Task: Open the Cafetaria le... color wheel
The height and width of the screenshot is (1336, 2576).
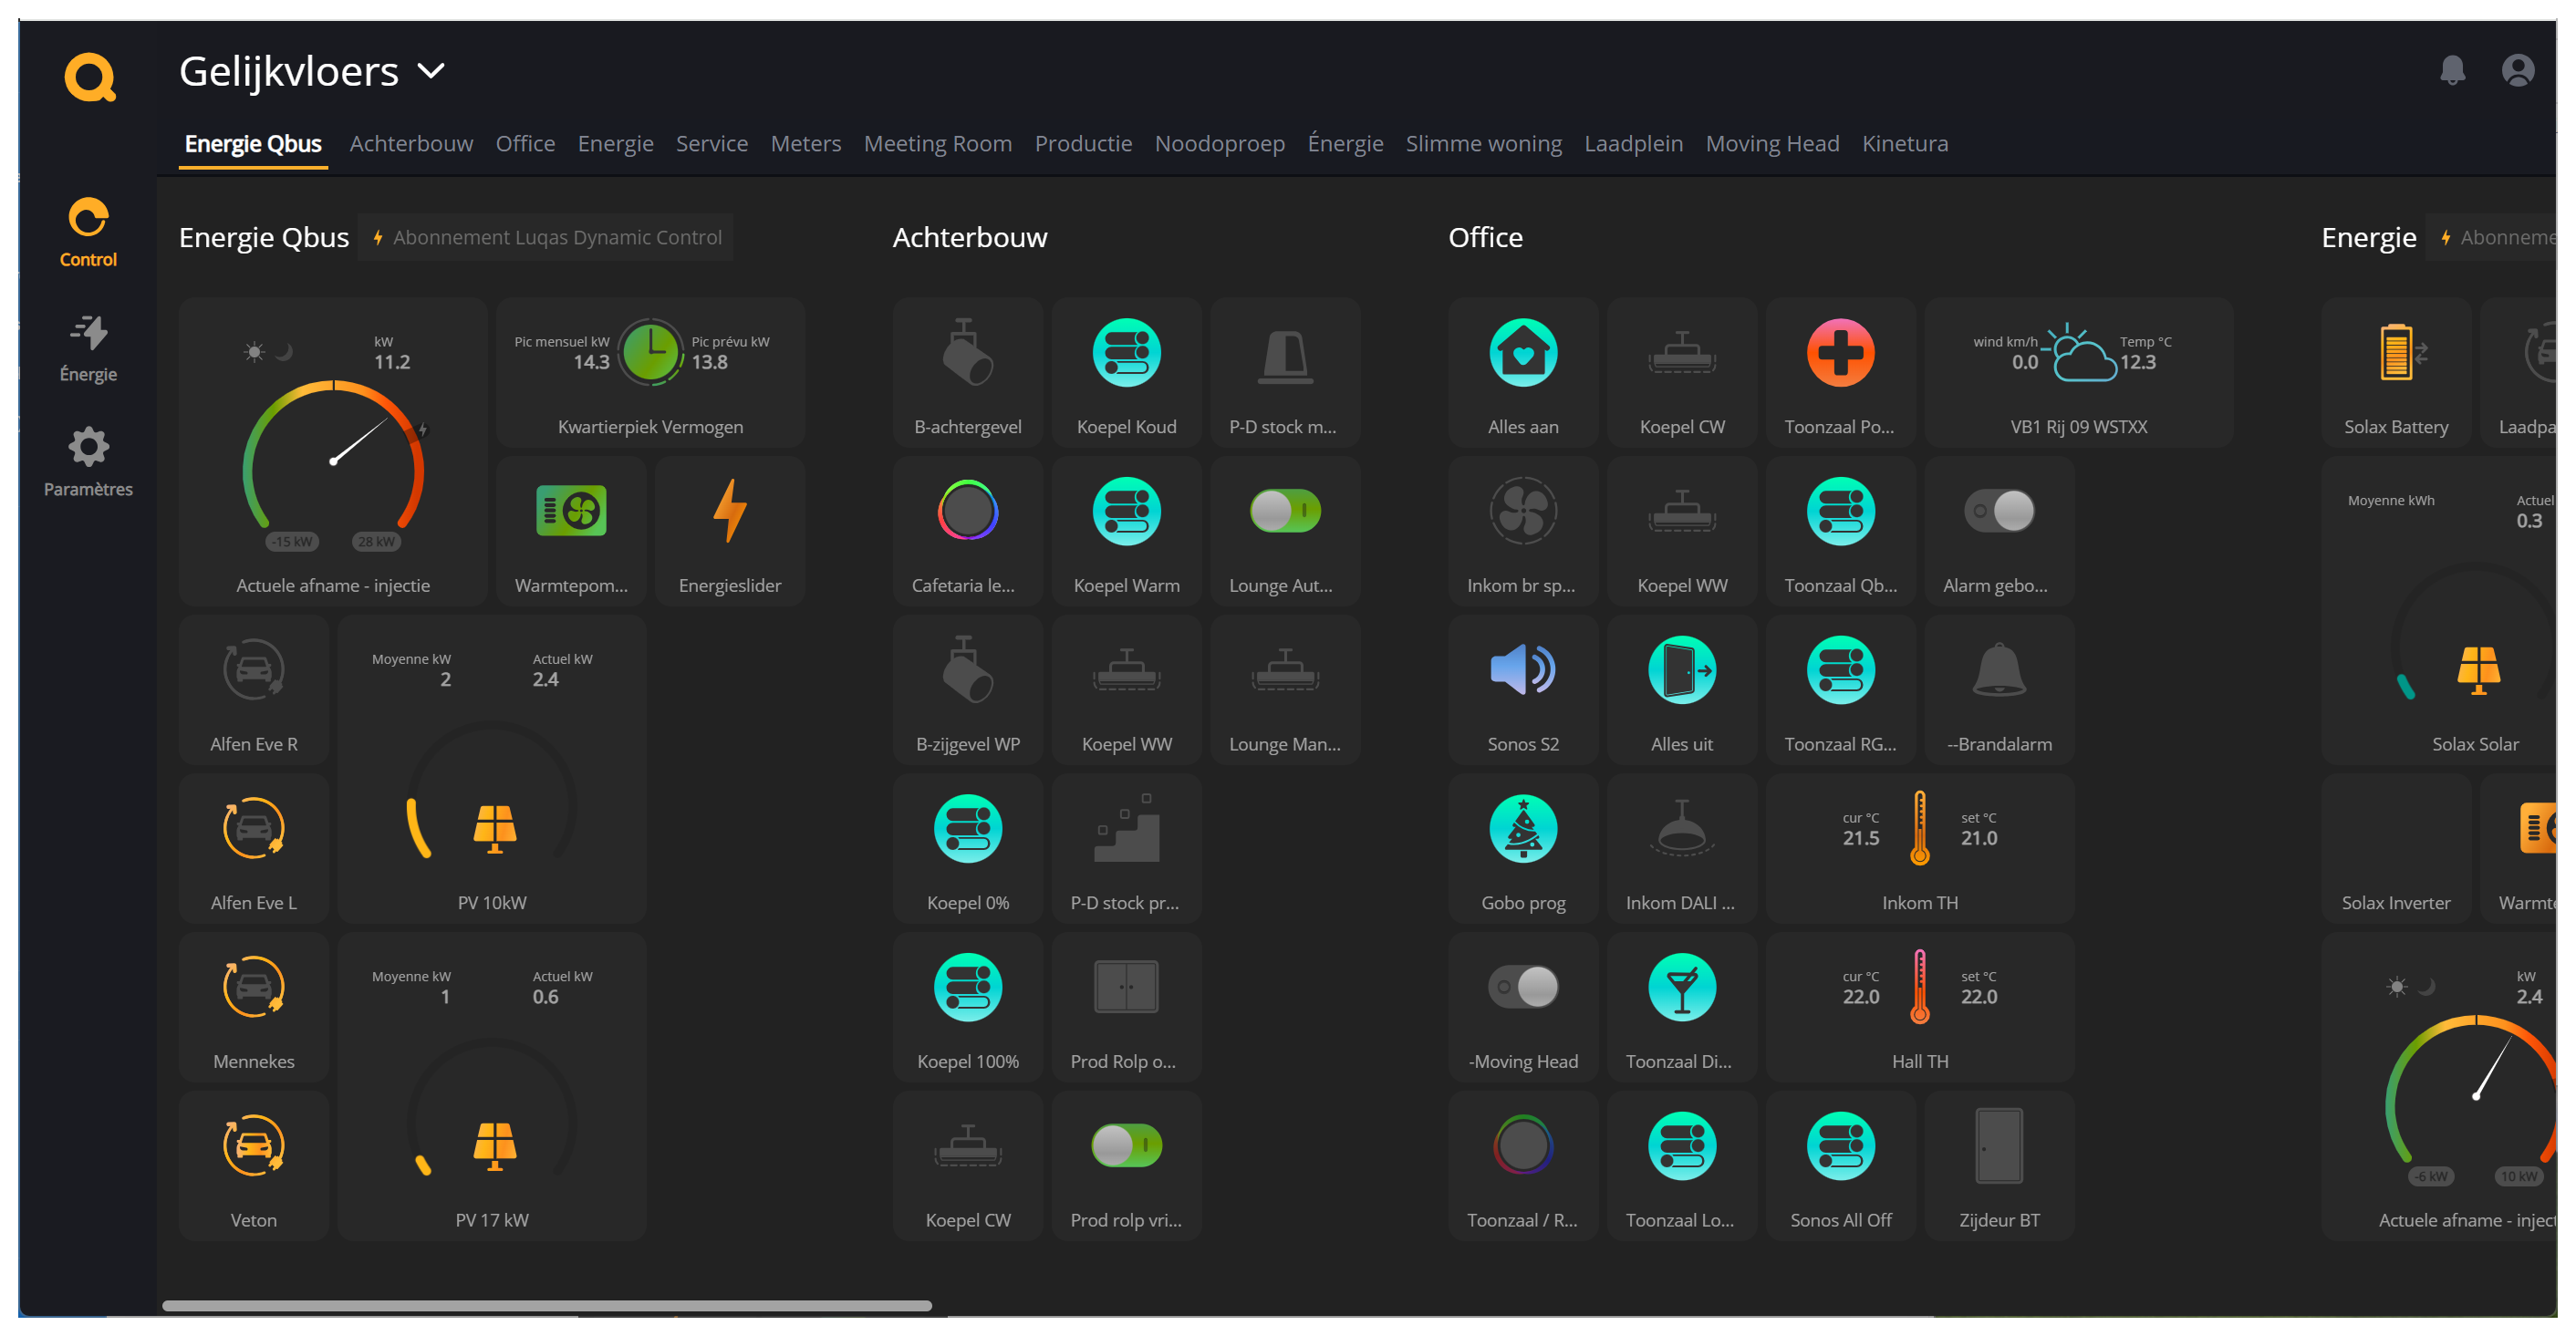Action: click(x=967, y=511)
